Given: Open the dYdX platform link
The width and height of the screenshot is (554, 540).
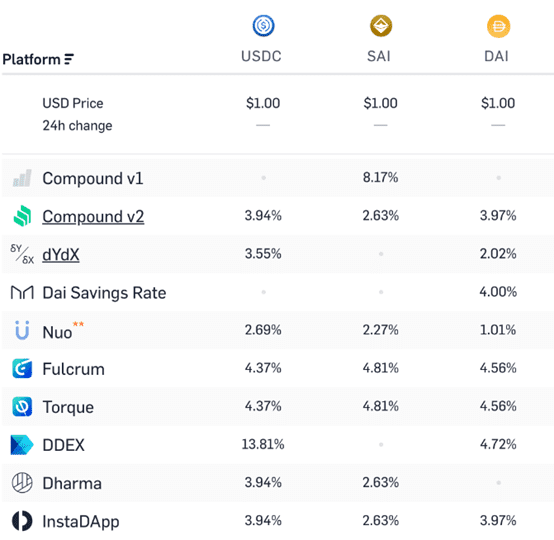Looking at the screenshot, I should (61, 254).
